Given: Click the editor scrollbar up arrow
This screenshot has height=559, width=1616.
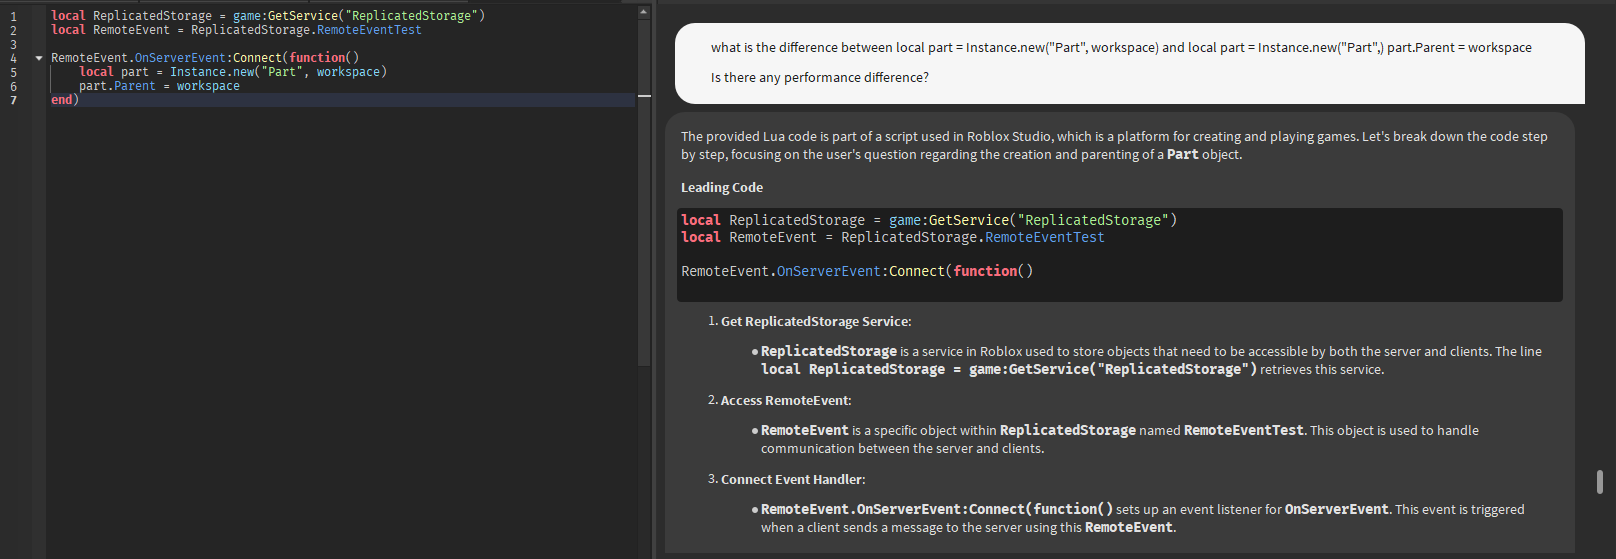Looking at the screenshot, I should 644,12.
